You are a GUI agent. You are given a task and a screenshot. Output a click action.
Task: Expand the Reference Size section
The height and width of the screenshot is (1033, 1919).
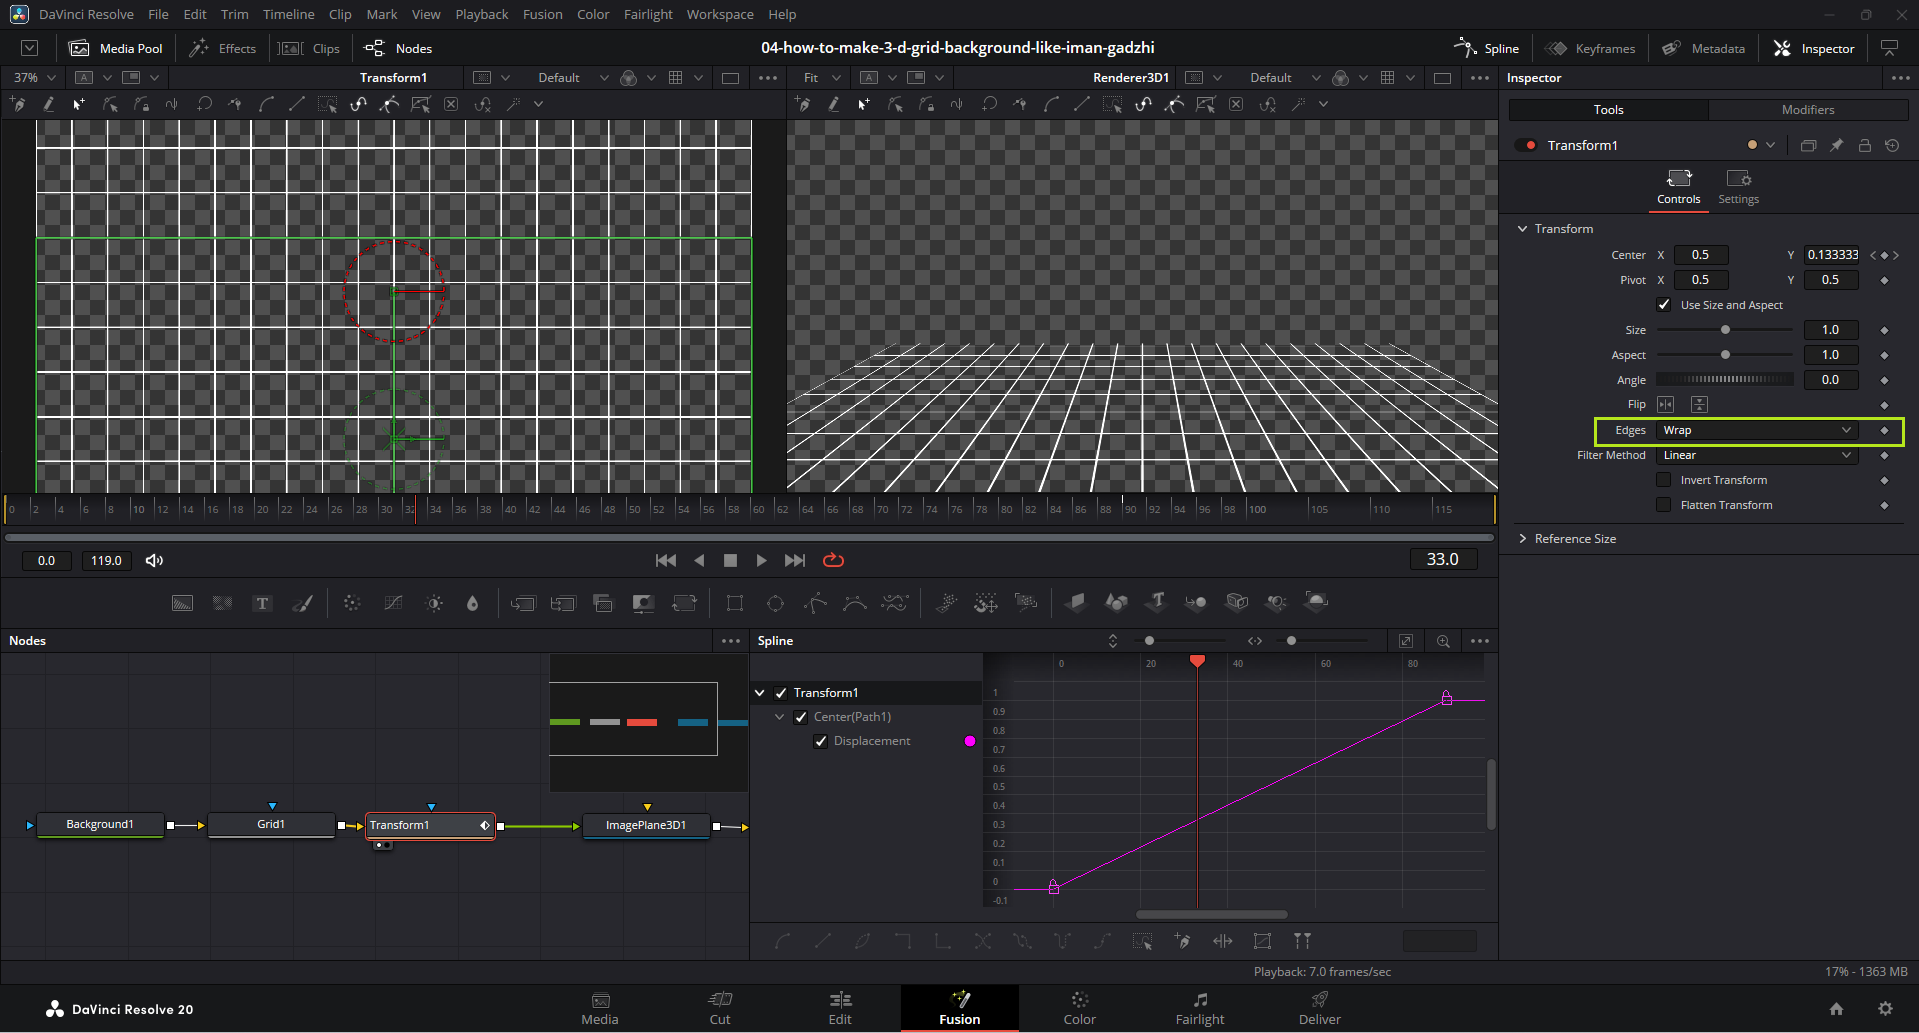click(1574, 539)
